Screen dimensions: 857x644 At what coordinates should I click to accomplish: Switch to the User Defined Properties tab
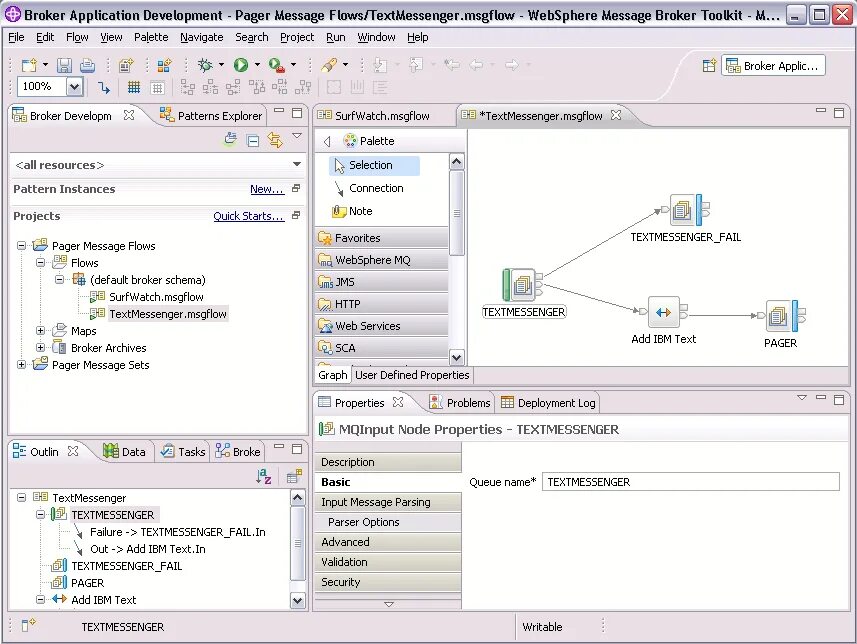pos(412,375)
